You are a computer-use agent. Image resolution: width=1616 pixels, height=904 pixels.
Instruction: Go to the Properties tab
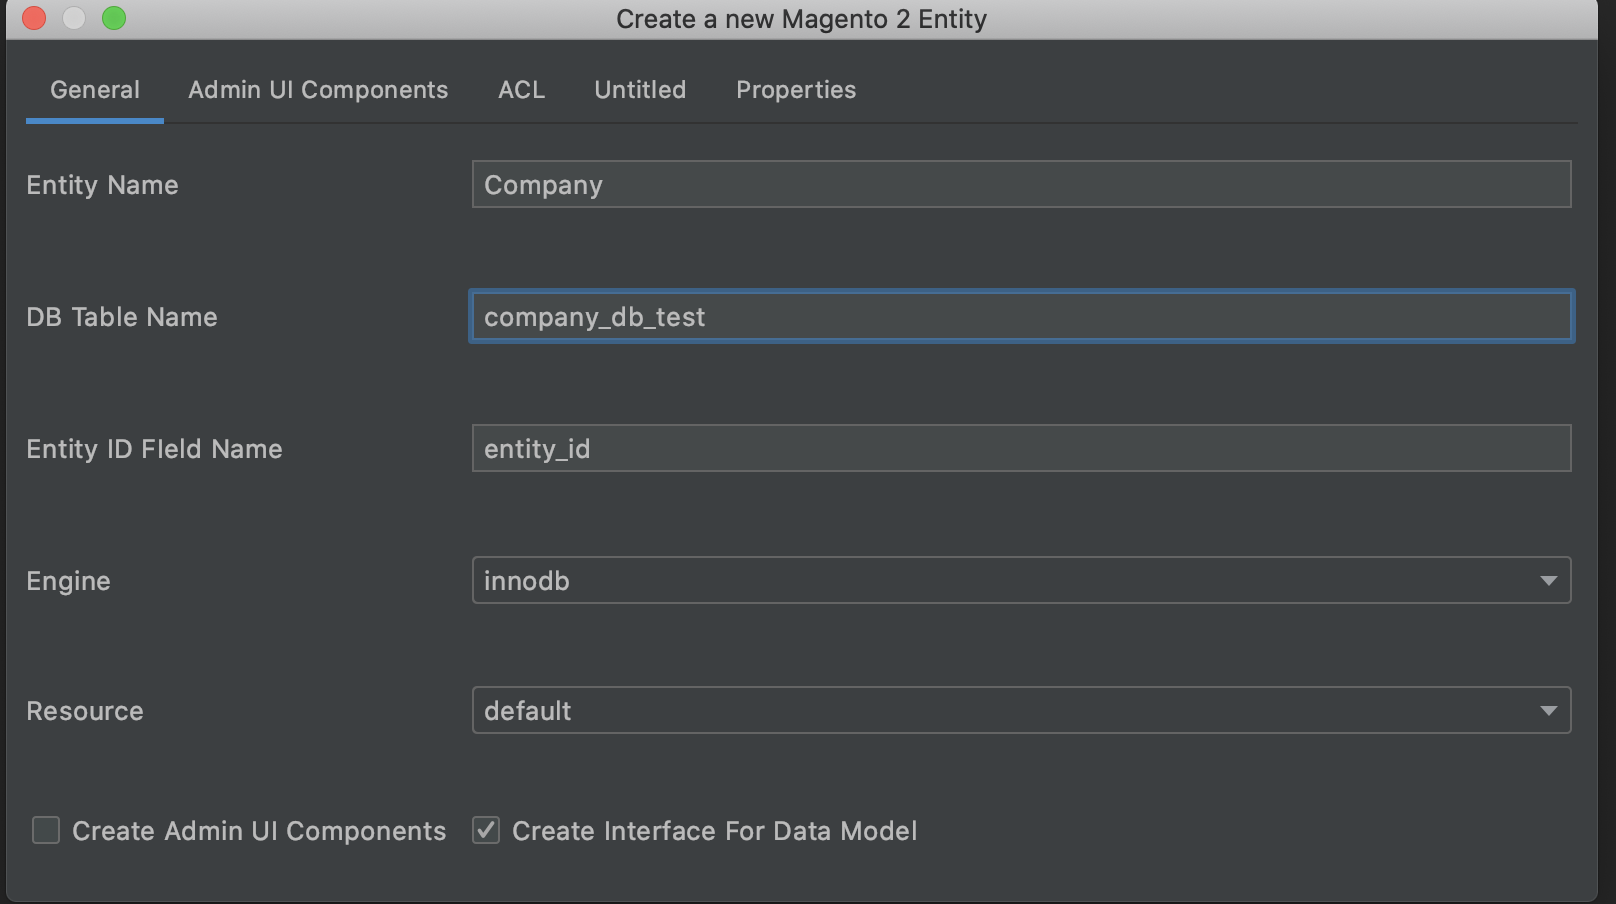[x=796, y=90]
